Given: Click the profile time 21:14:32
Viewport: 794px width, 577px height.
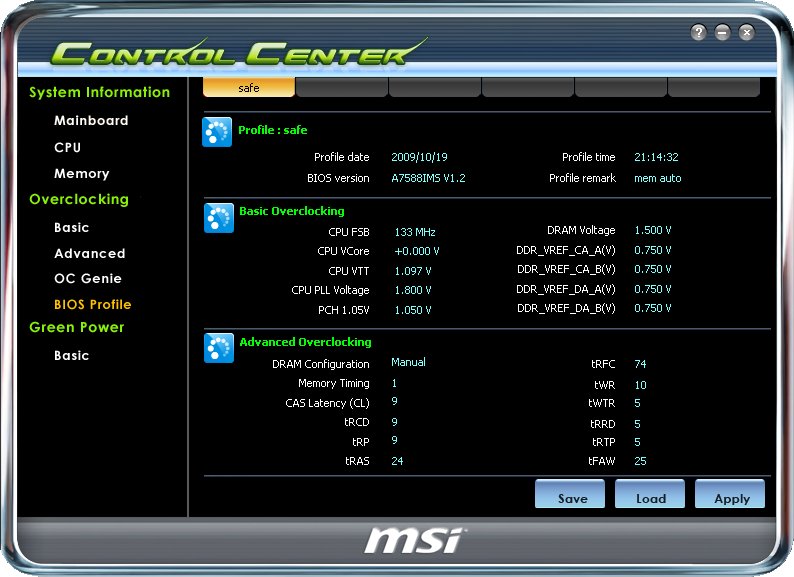Looking at the screenshot, I should 656,157.
